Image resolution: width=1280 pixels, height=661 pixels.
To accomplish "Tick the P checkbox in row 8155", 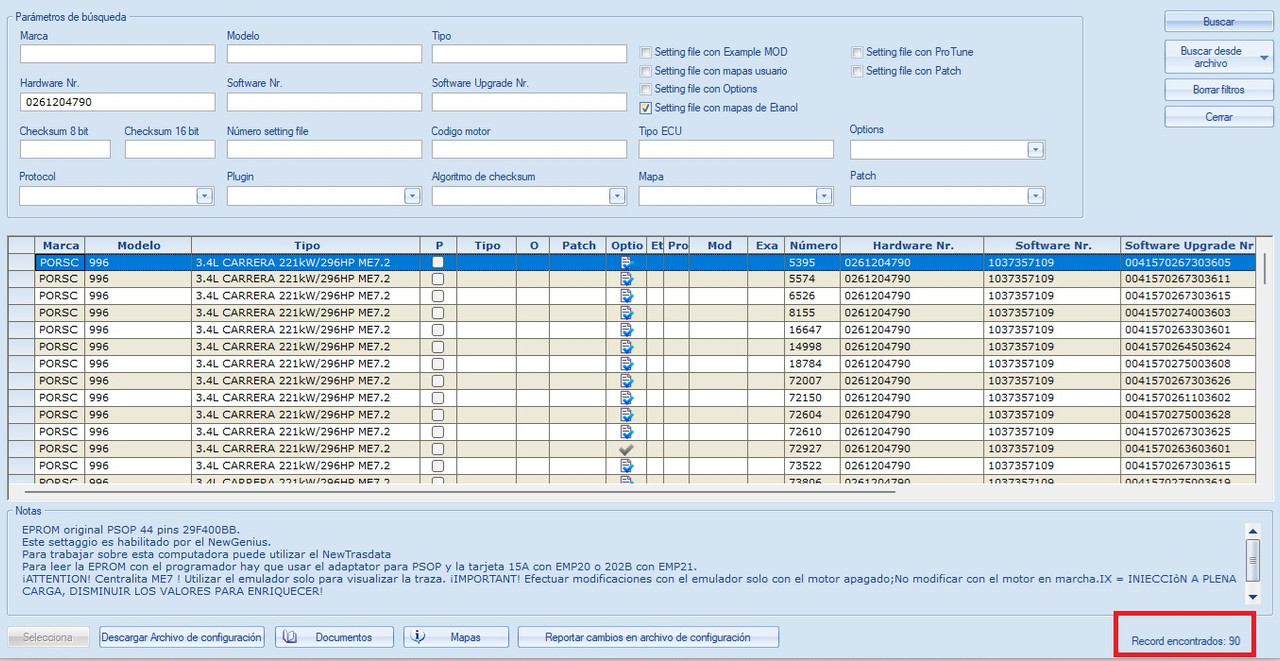I will 437,313.
